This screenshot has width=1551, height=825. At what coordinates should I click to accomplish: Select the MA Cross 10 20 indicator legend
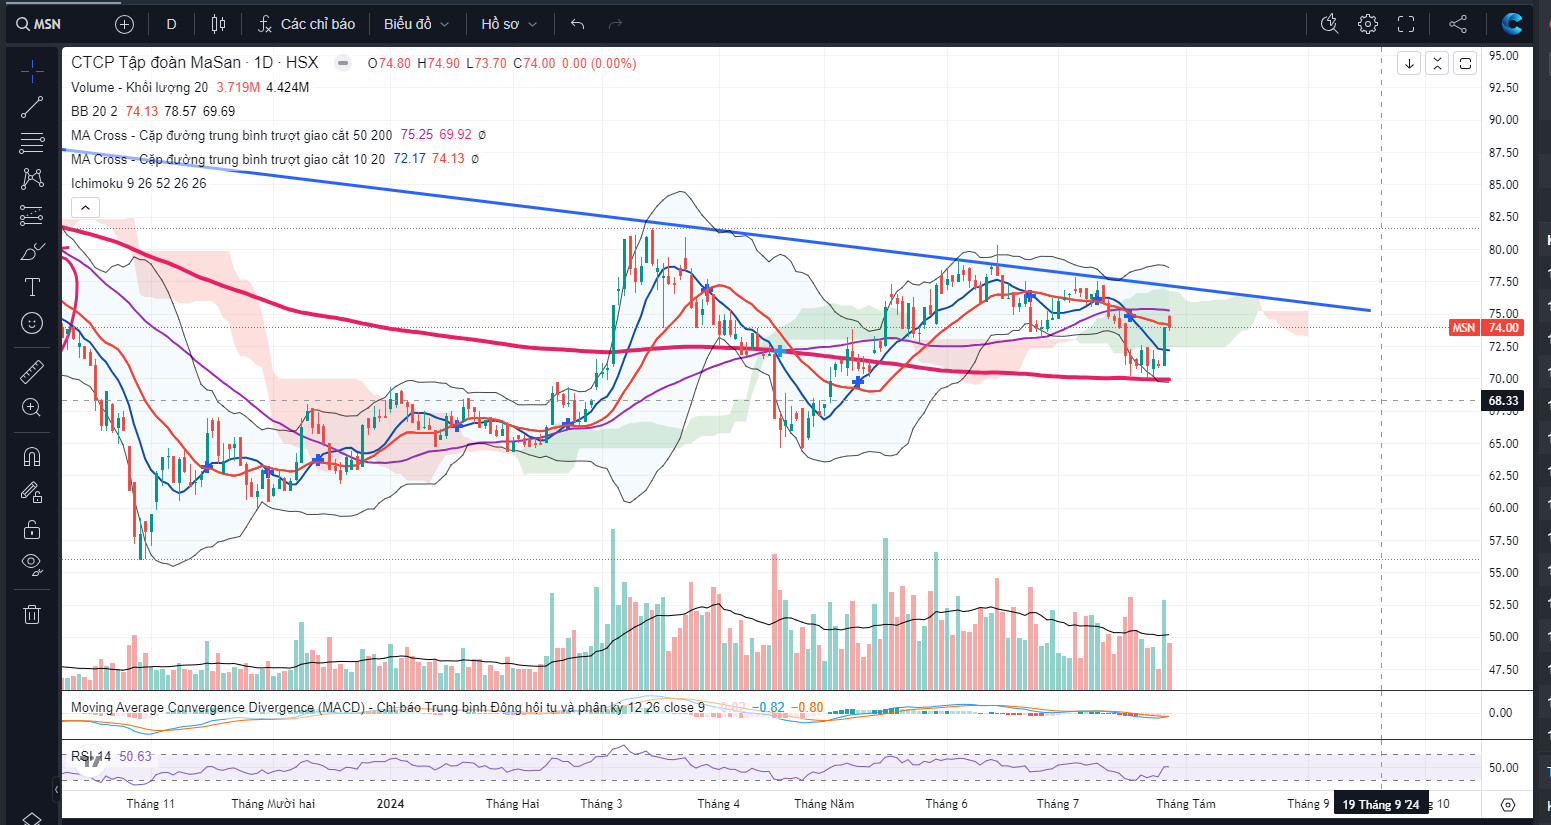click(x=228, y=159)
